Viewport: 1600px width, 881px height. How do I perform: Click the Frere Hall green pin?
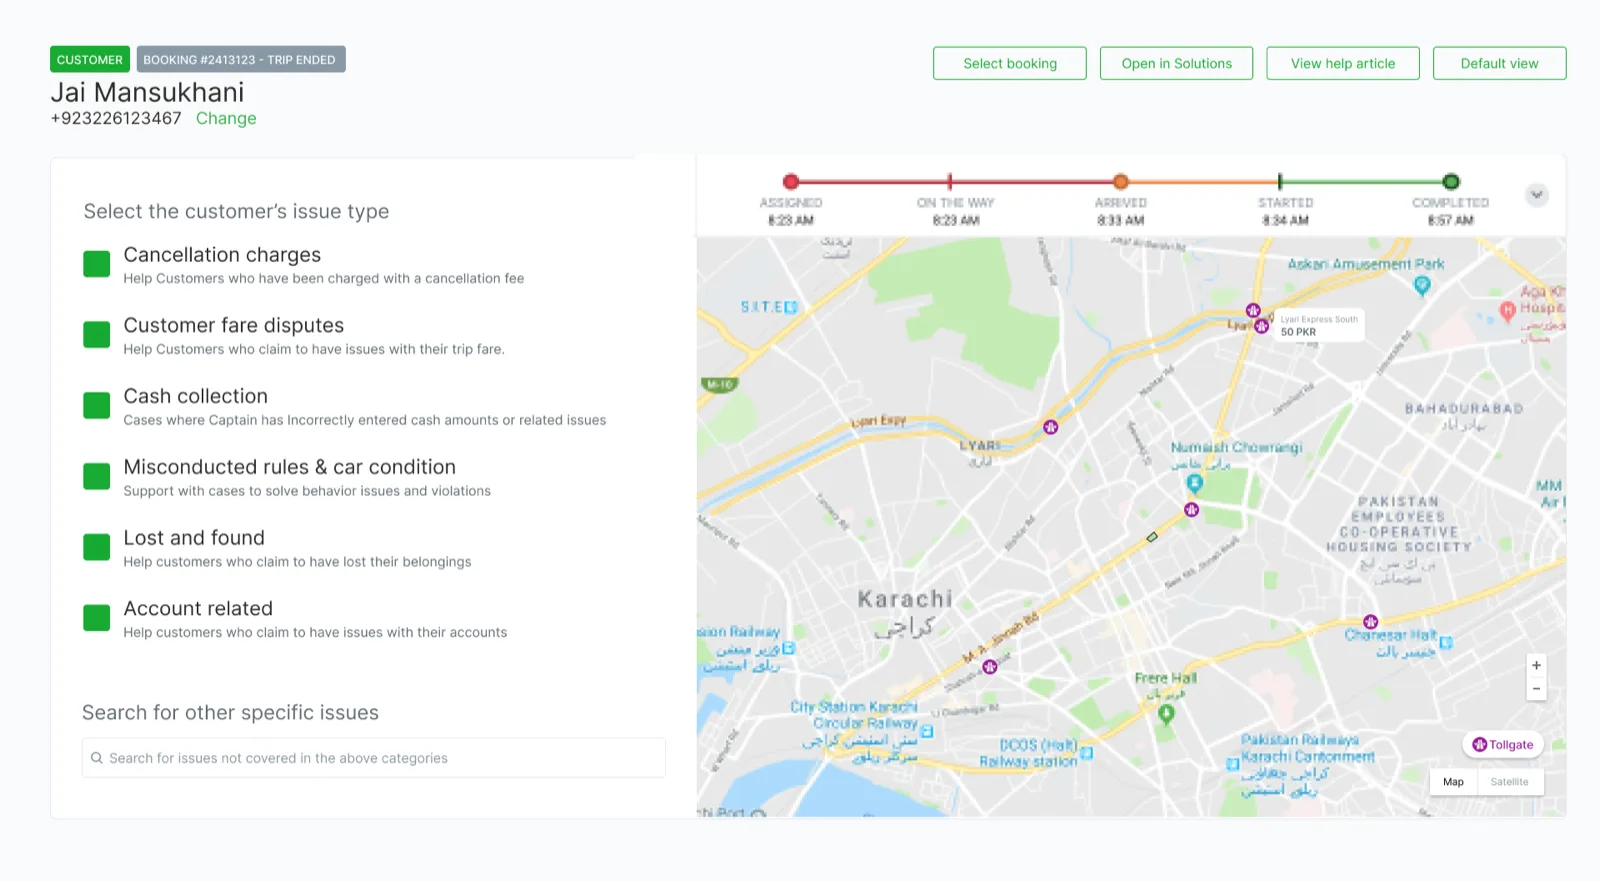1166,715
